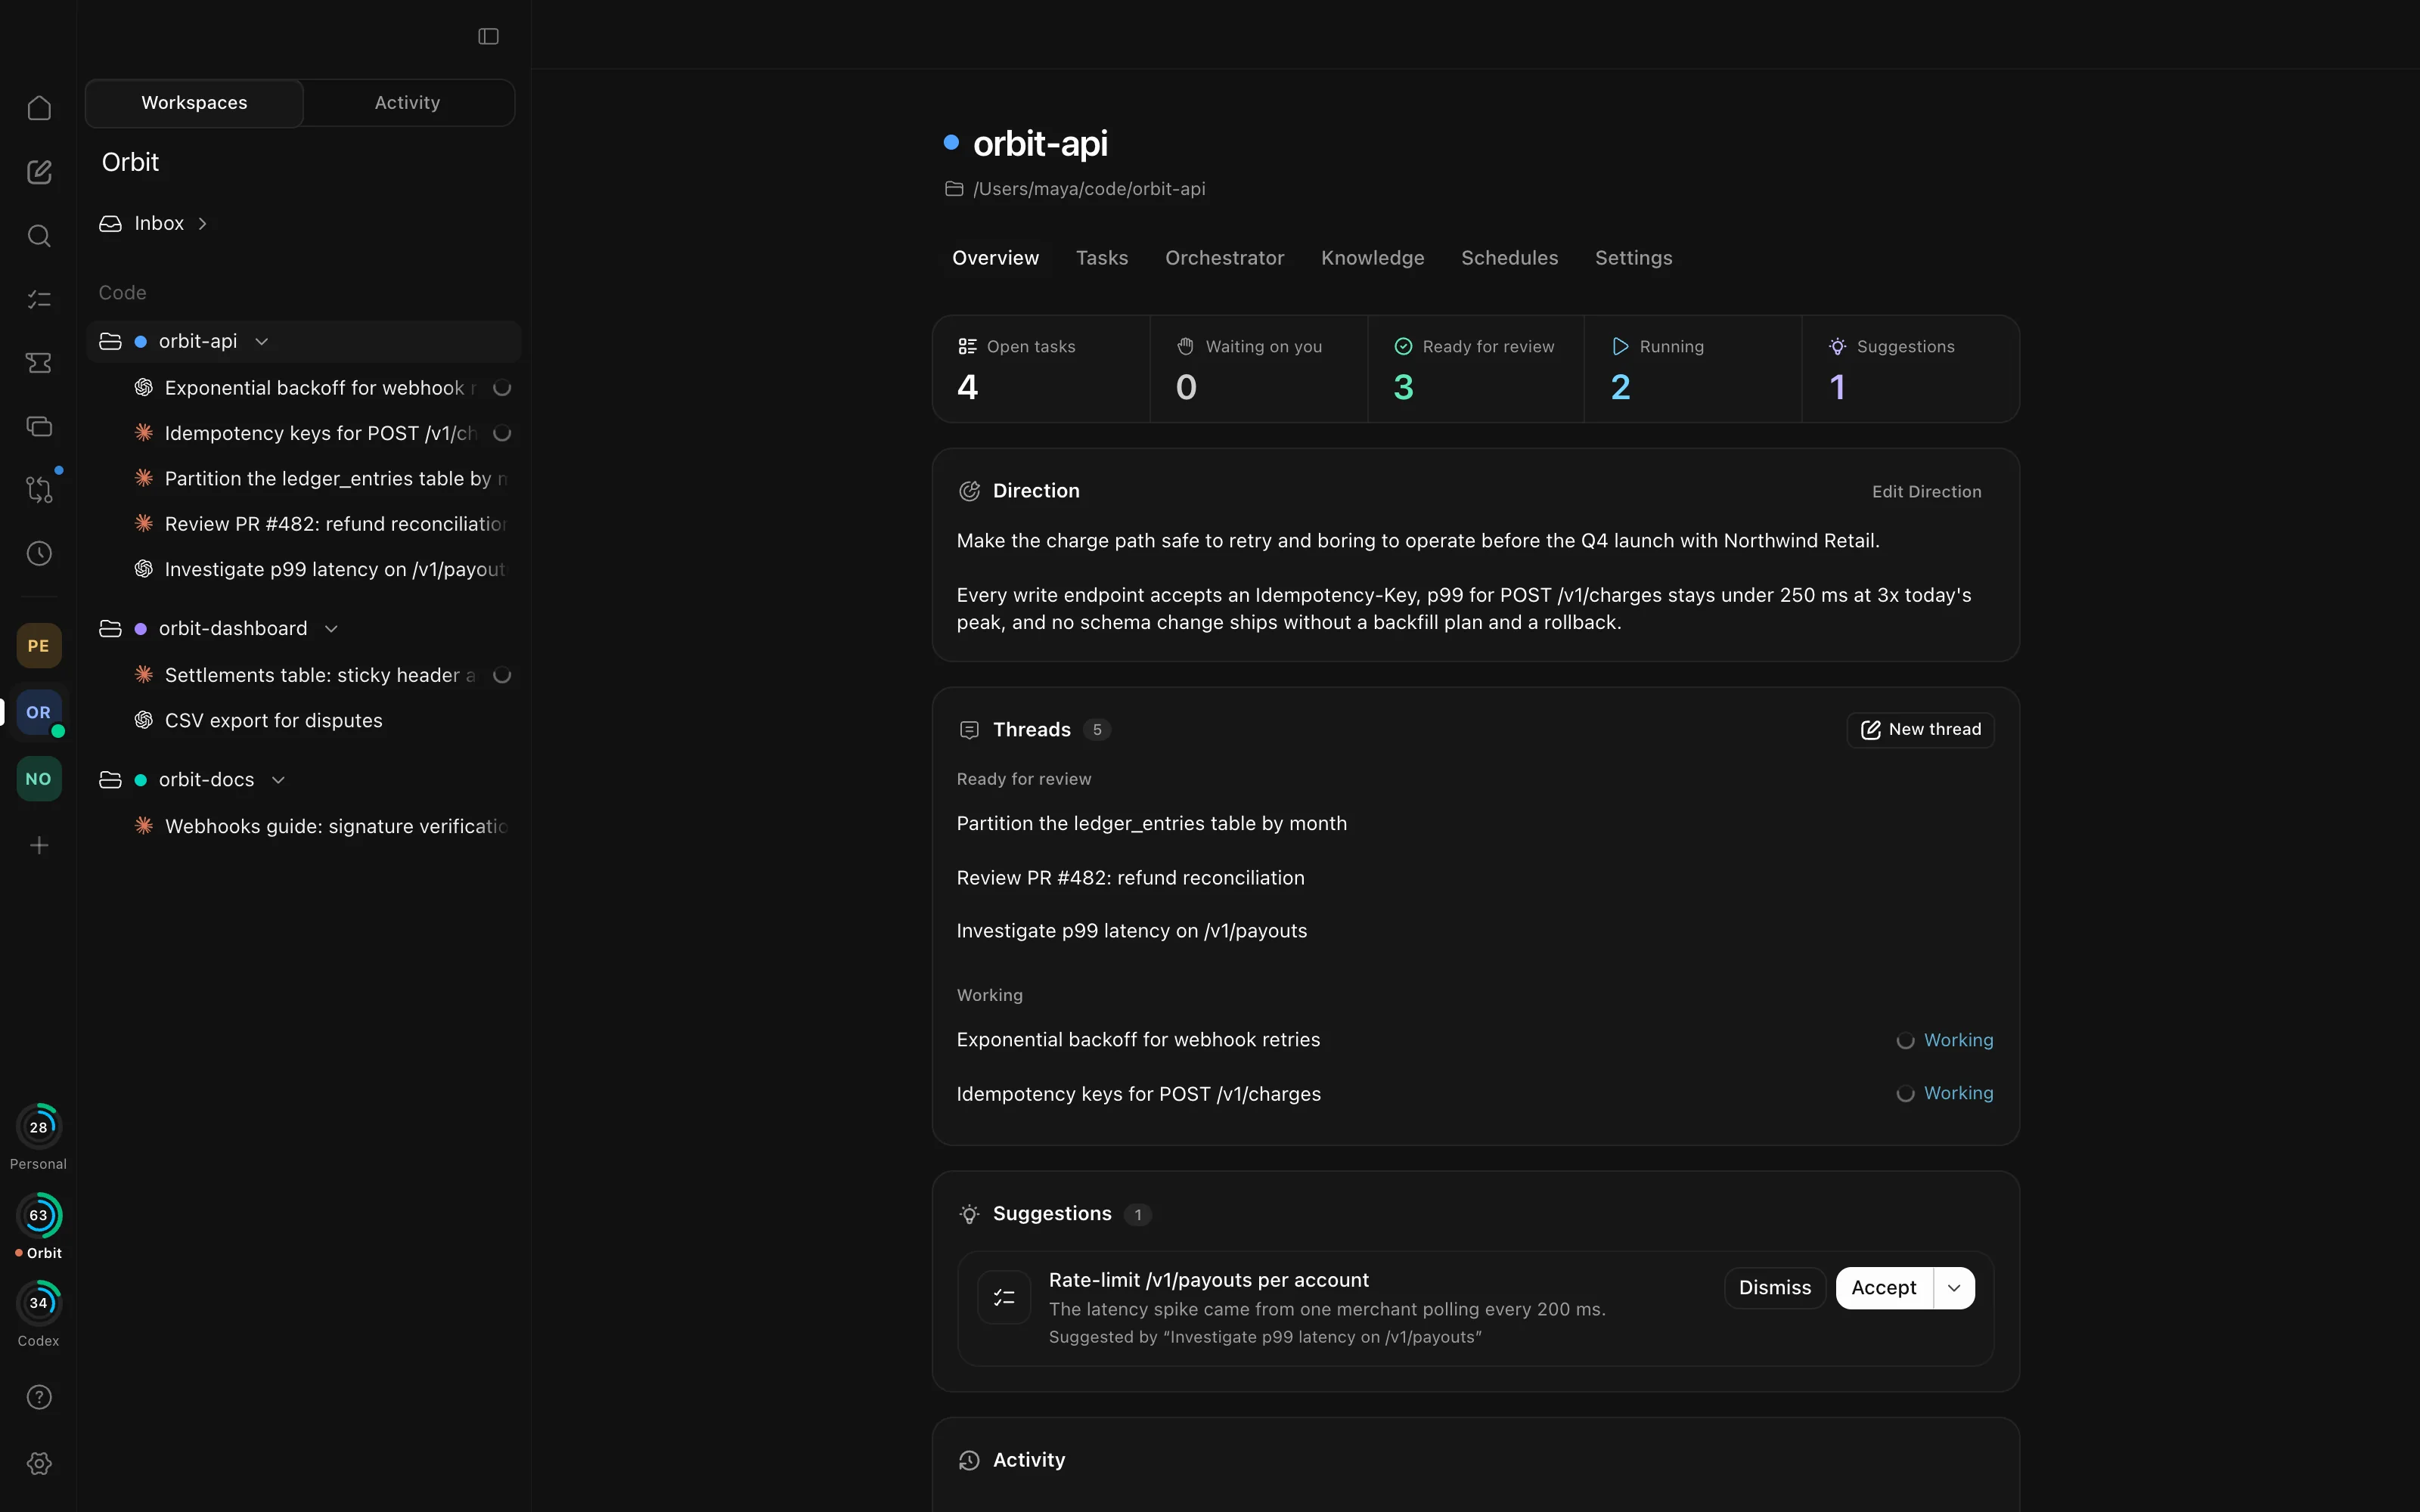Screen dimensions: 2420x1512
Task: Open settings gear icon at bottom
Action: (x=39, y=1463)
